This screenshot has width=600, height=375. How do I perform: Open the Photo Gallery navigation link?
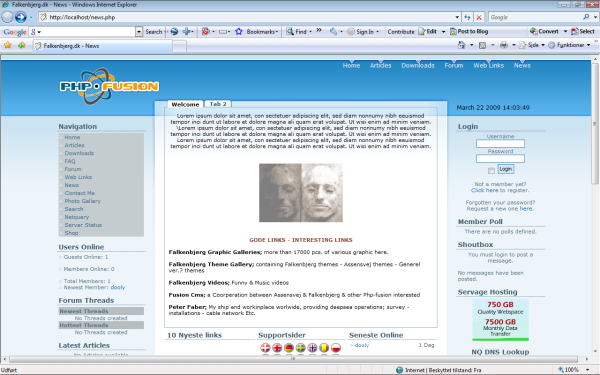click(x=82, y=201)
